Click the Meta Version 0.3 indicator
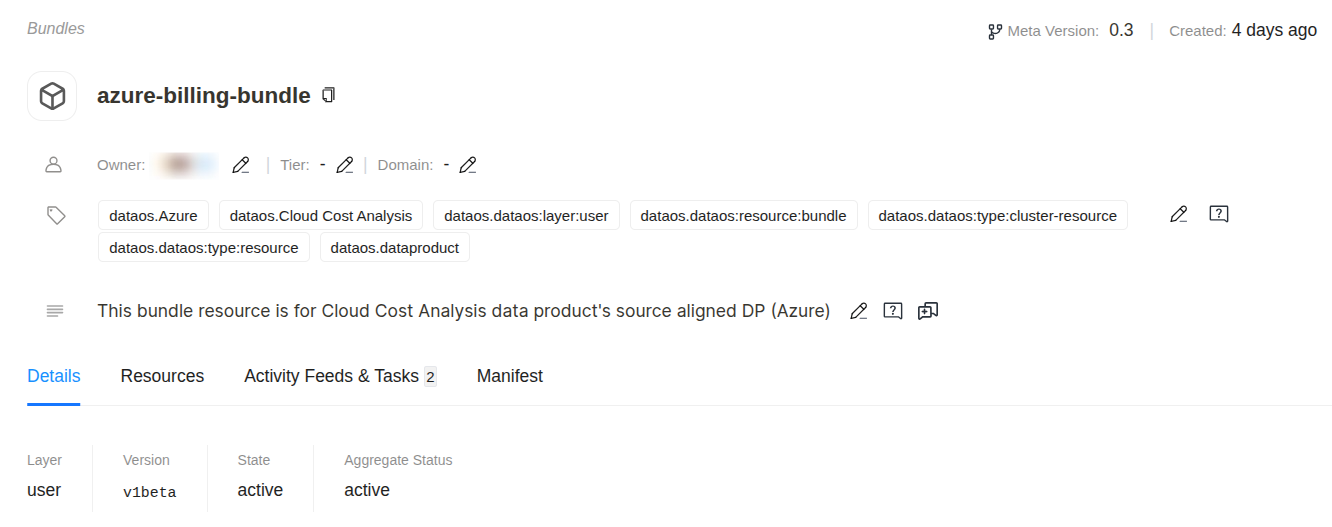 (1060, 31)
